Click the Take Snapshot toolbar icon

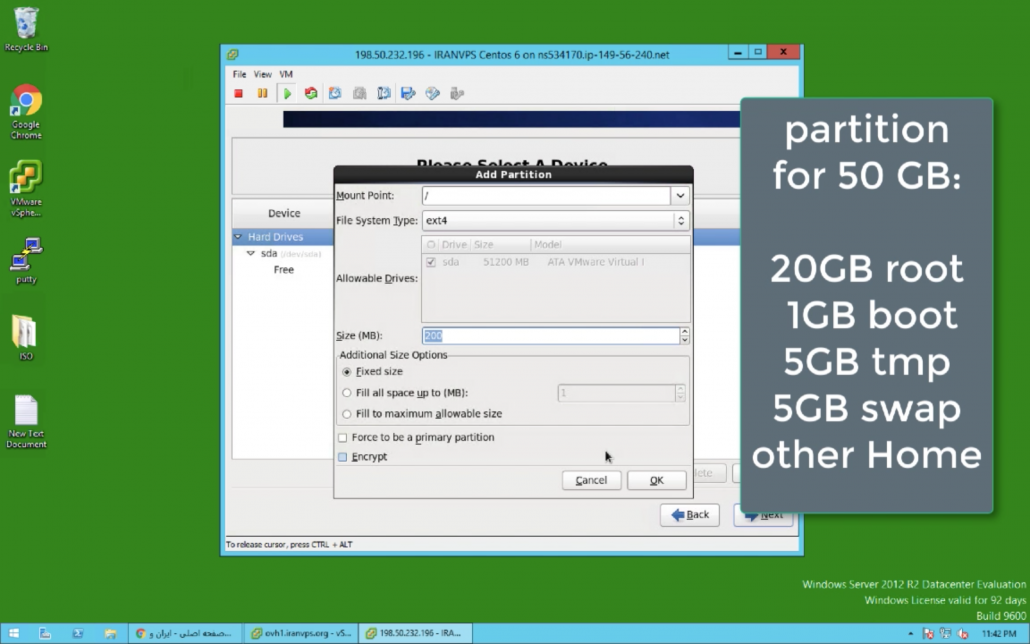click(x=335, y=94)
